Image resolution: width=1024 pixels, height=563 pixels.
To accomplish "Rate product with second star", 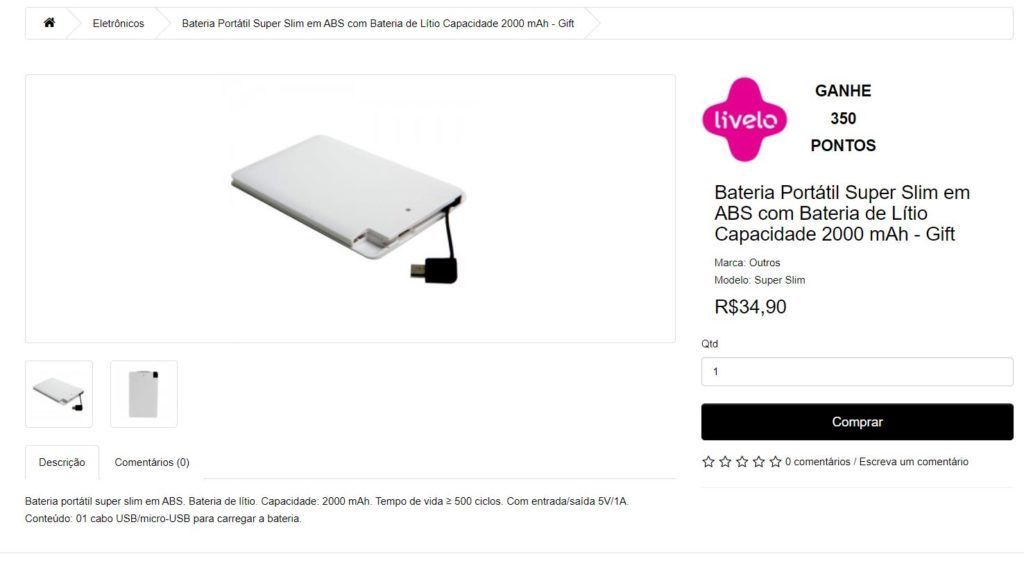I will click(725, 462).
